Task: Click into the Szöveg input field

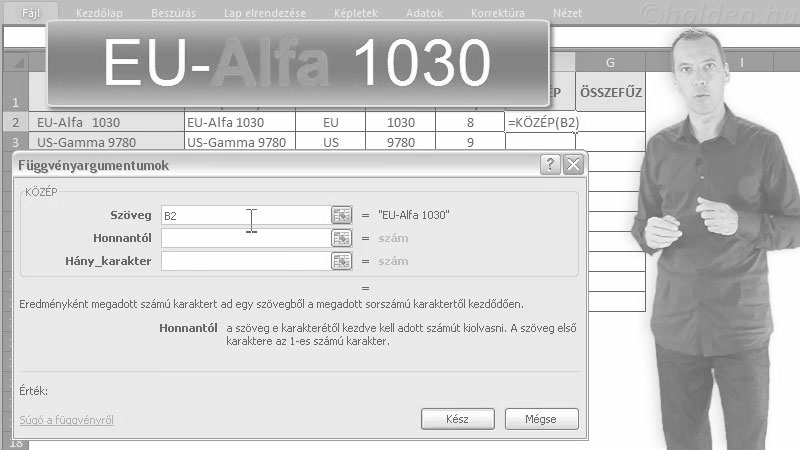Action: (244, 215)
